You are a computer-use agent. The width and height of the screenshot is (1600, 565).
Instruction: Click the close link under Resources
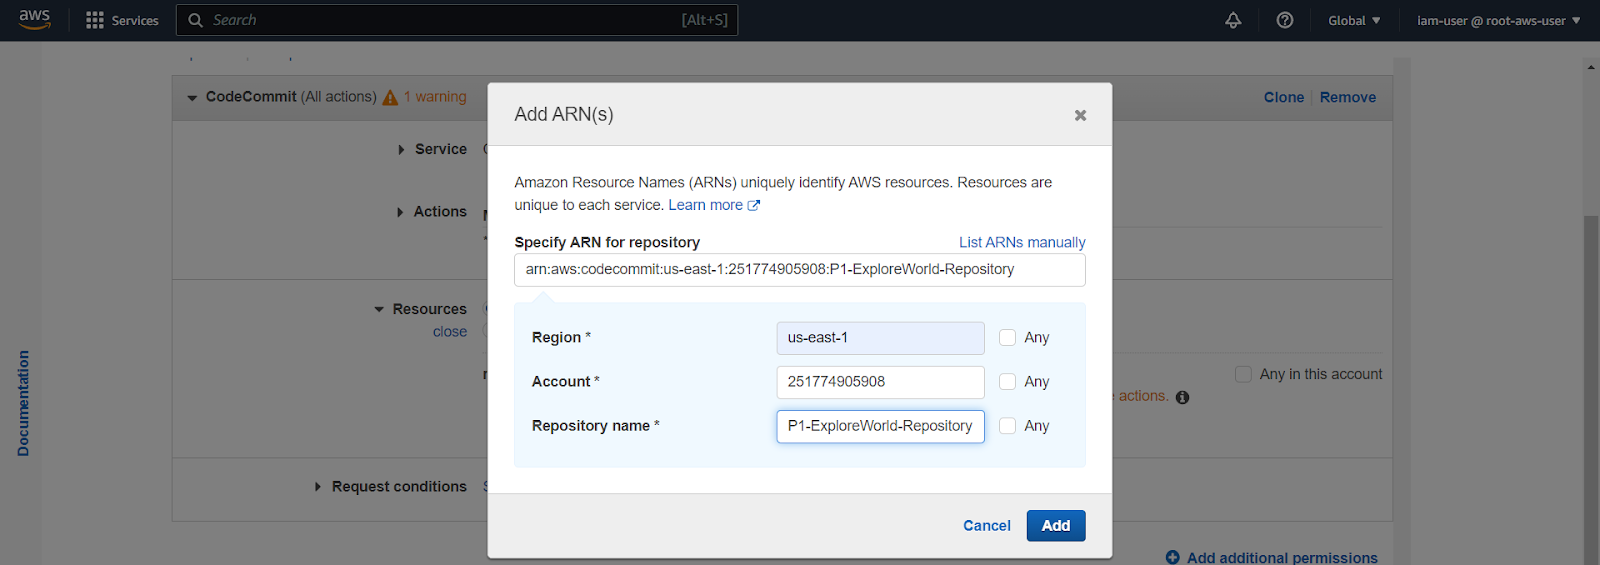[450, 332]
